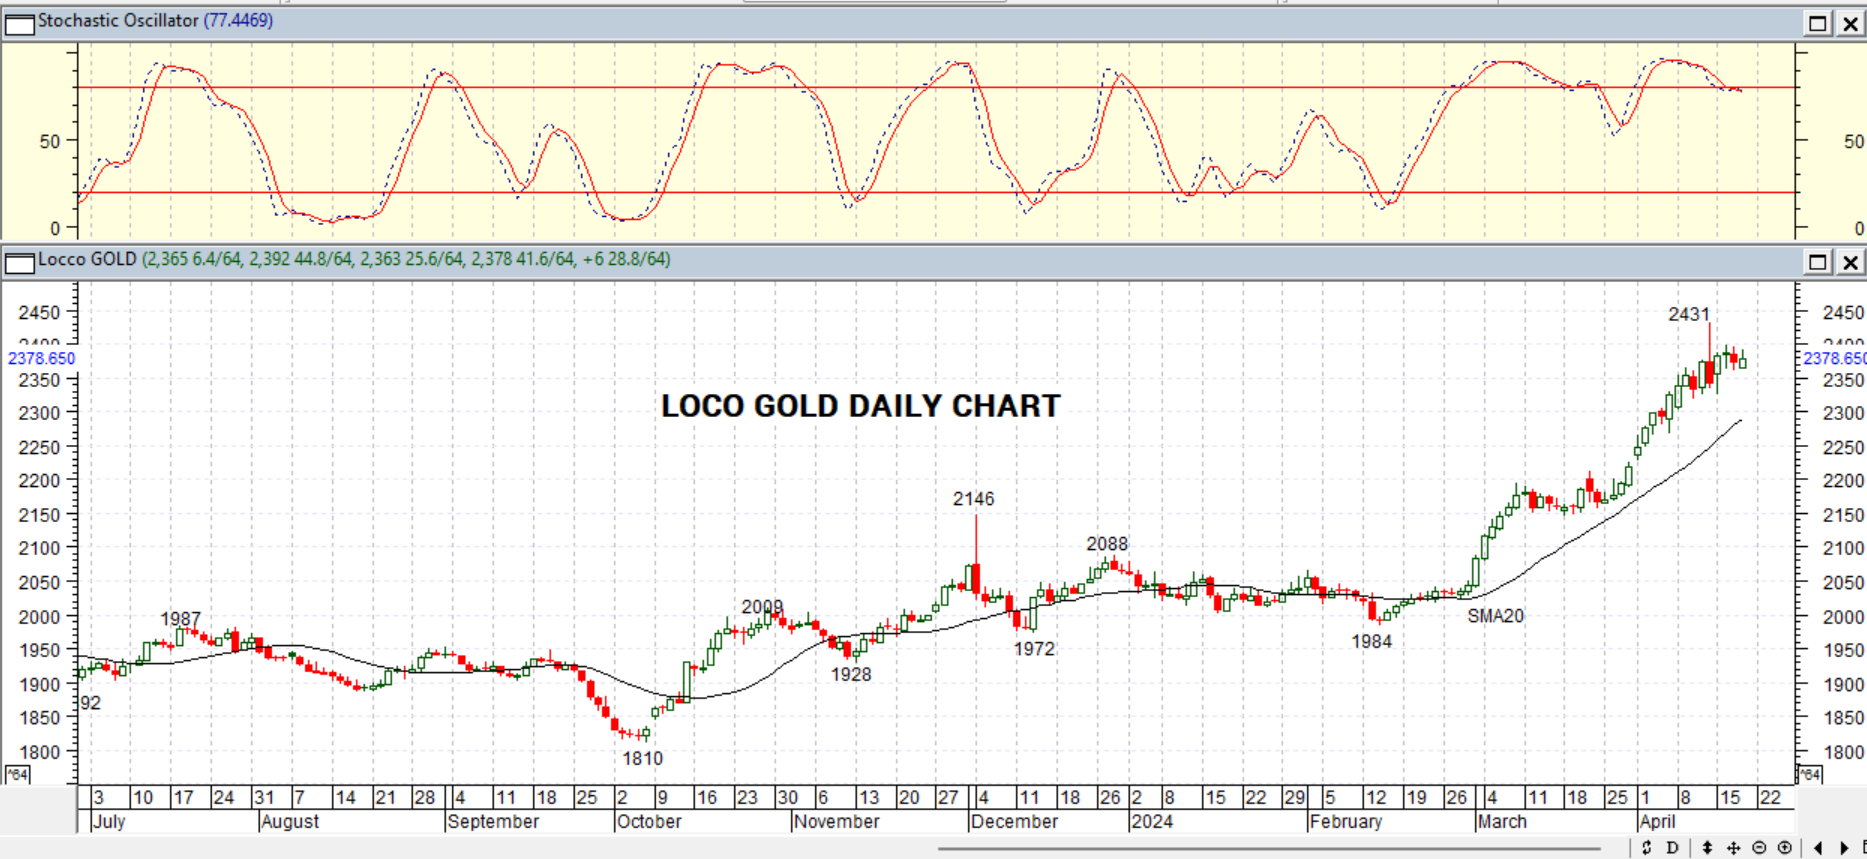
Task: Click the blue 2378.650 value on left axis
Action: click(x=41, y=358)
